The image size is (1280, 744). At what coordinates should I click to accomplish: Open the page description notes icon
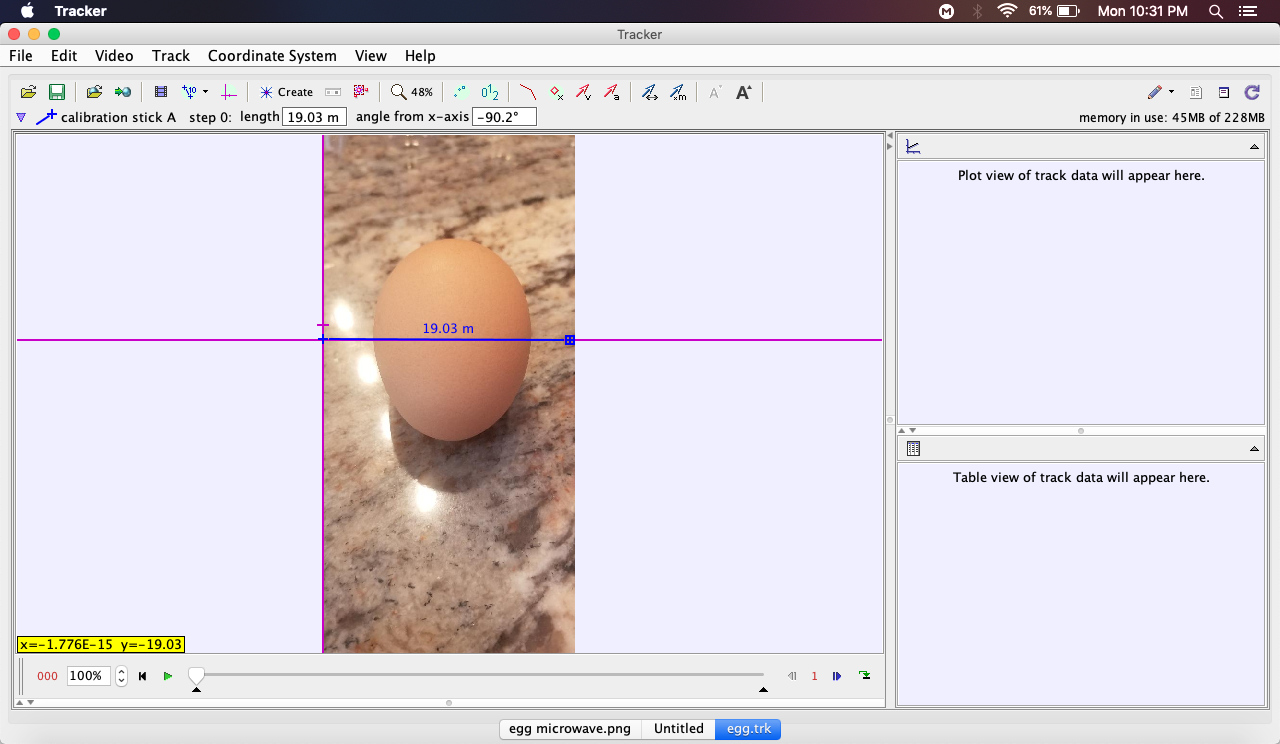tap(1196, 92)
